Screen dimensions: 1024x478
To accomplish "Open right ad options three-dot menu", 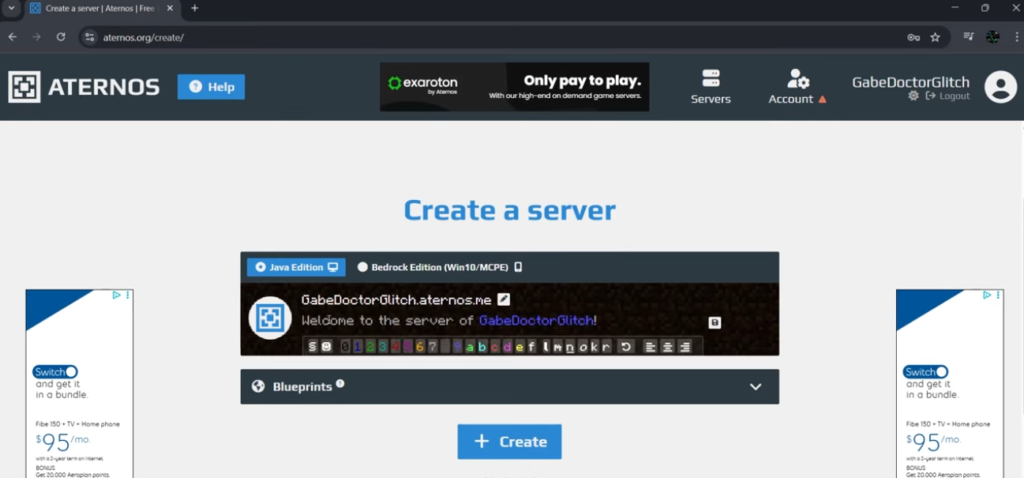I will point(999,295).
